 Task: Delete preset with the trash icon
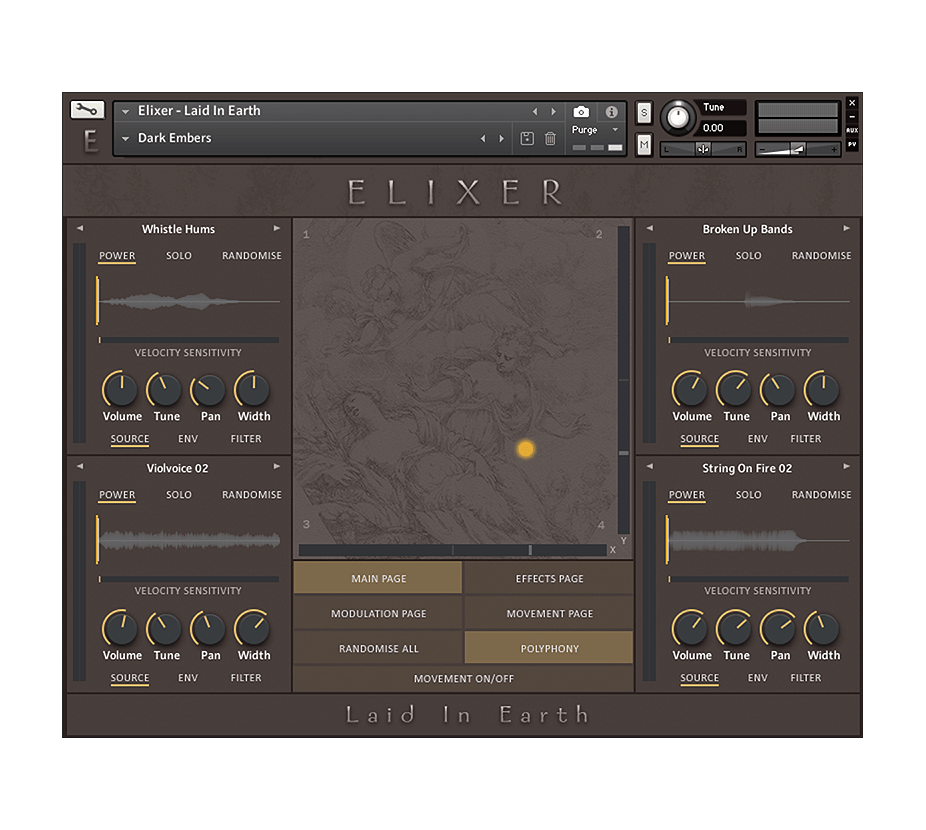point(550,139)
